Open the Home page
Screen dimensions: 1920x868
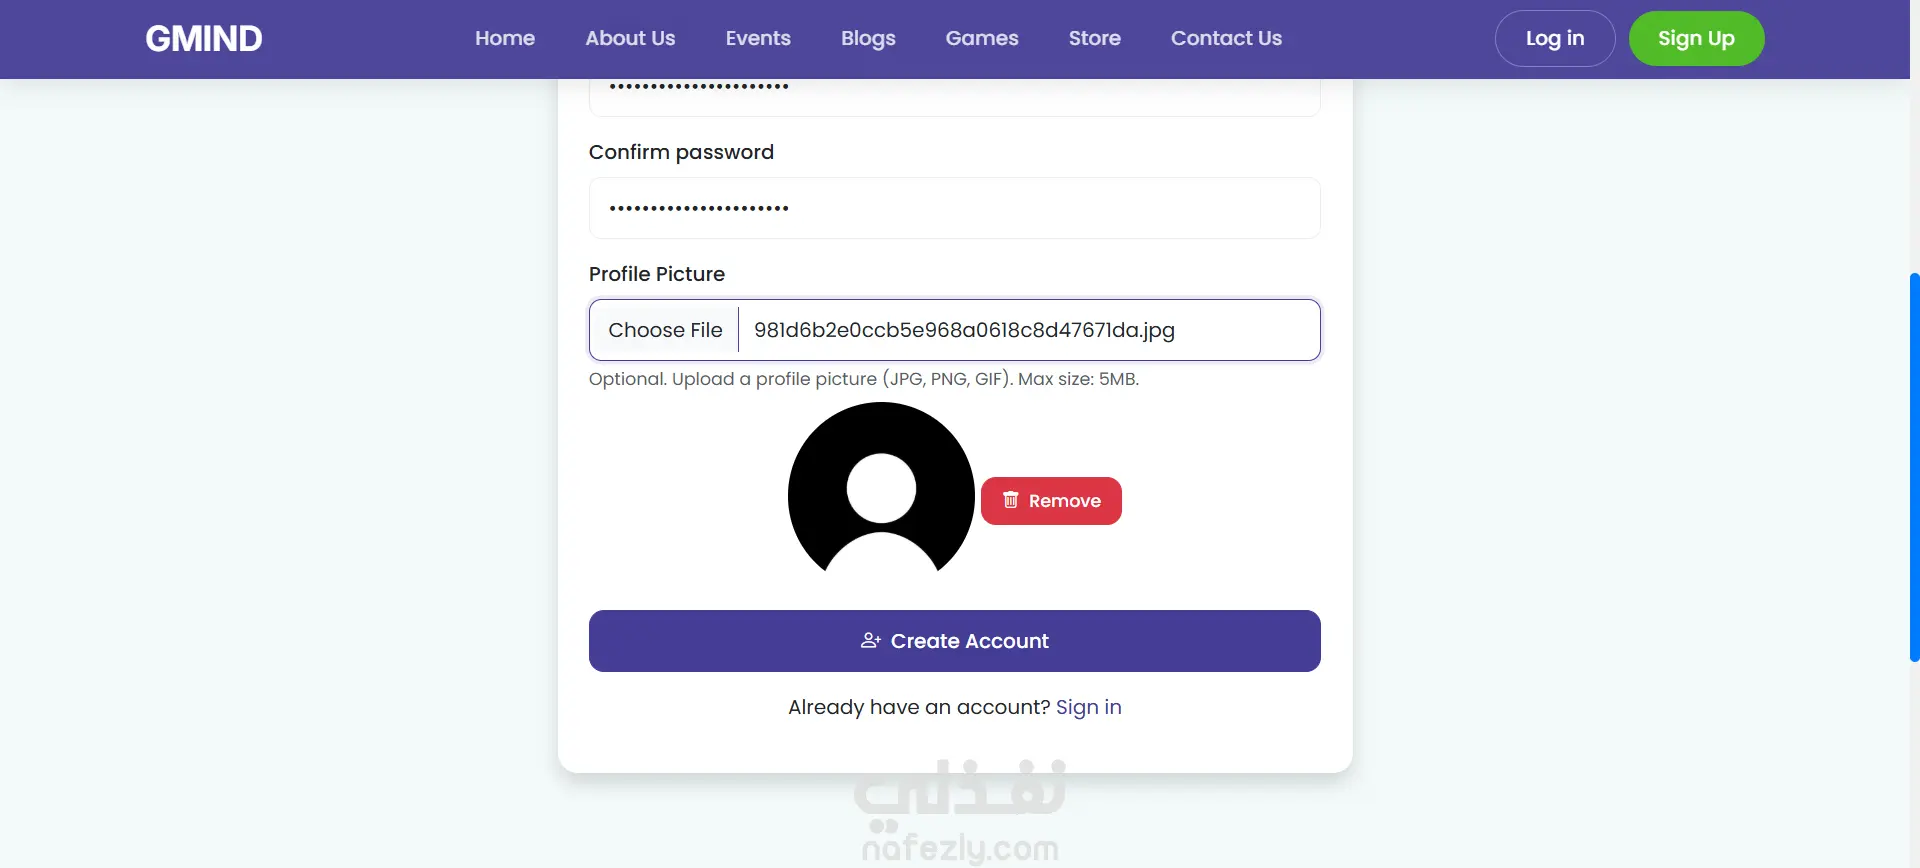tap(505, 39)
